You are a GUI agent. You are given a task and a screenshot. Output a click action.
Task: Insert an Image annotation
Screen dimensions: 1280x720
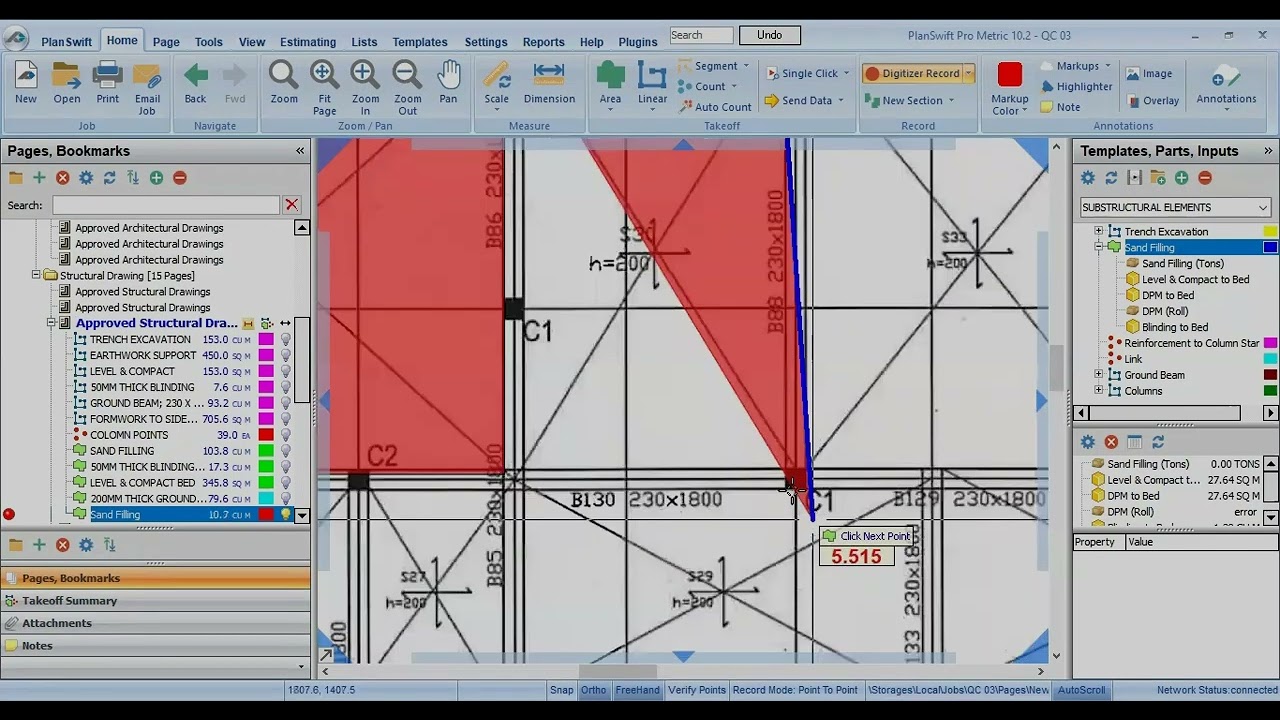coord(1149,74)
